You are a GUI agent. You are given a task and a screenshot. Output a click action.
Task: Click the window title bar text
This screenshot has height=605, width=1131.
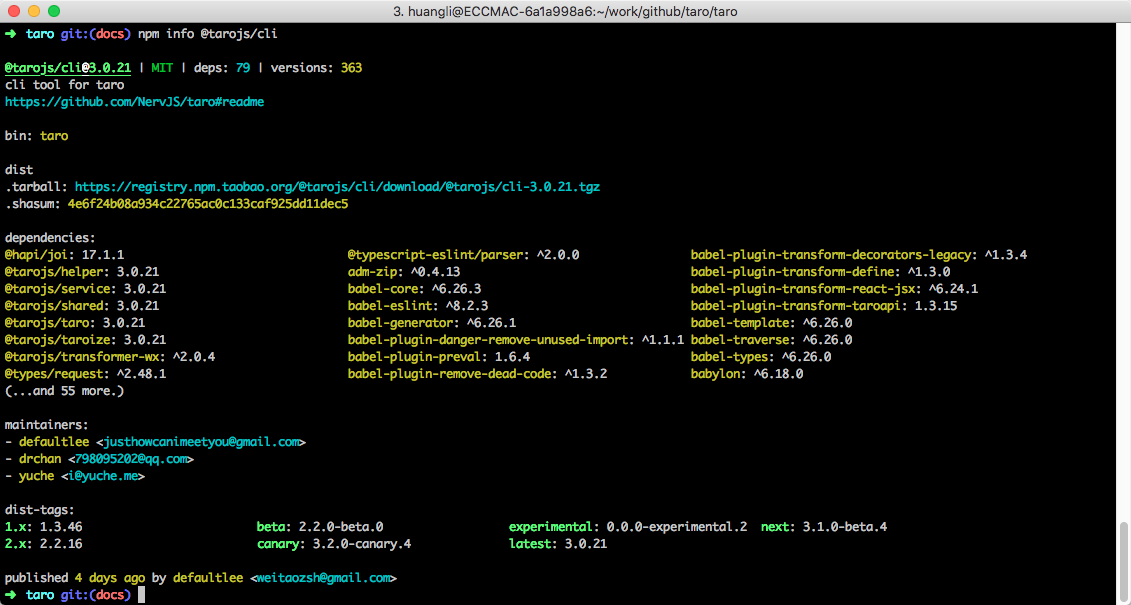566,11
